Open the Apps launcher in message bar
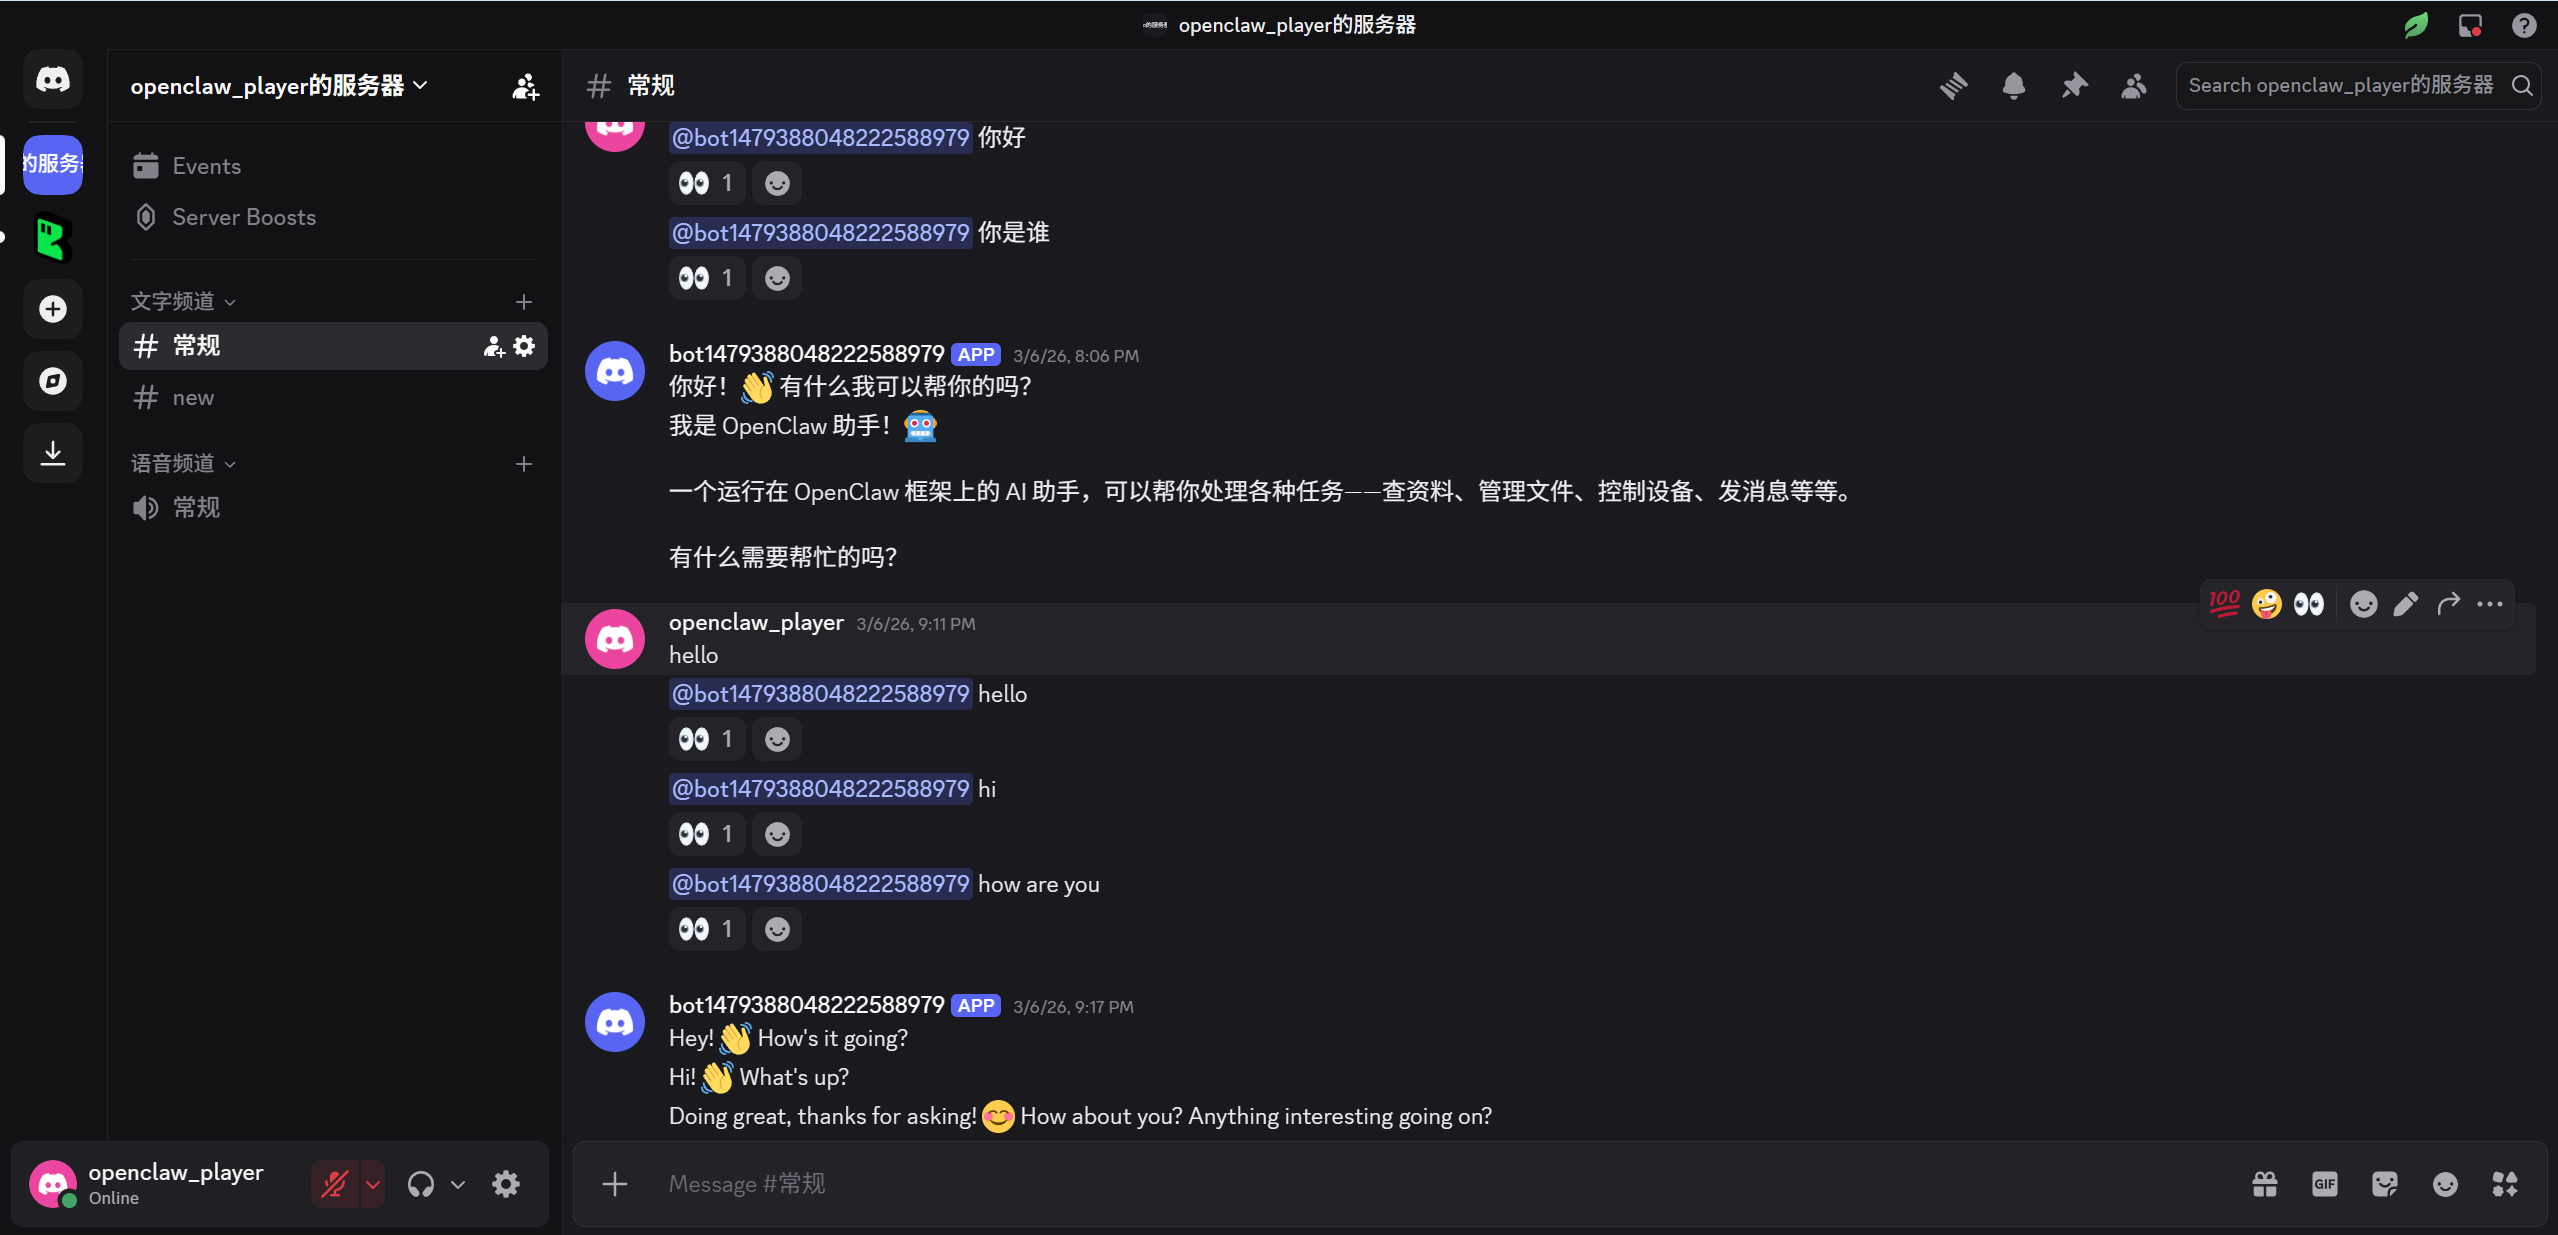This screenshot has height=1235, width=2558. (2505, 1184)
